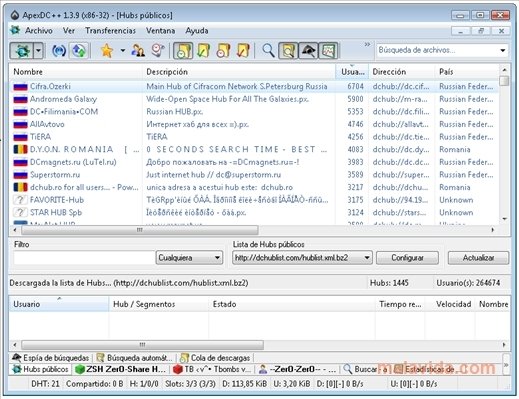This screenshot has height=399, width=519.
Task: Sort hubs by País column
Action: (467, 72)
